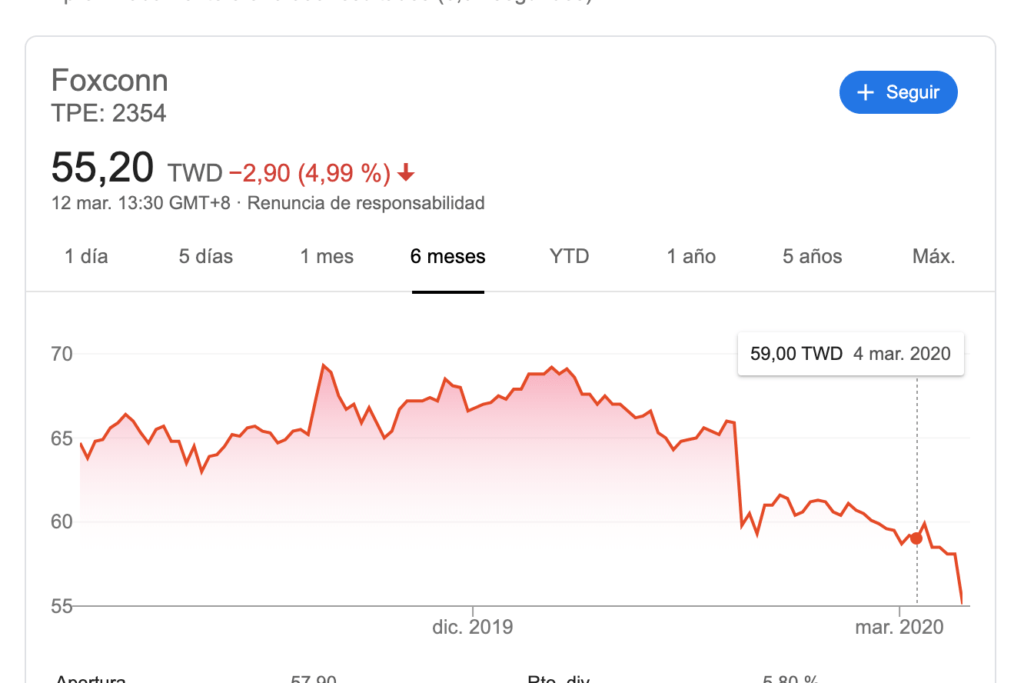
Task: Click the Foxconn company title
Action: coord(110,81)
